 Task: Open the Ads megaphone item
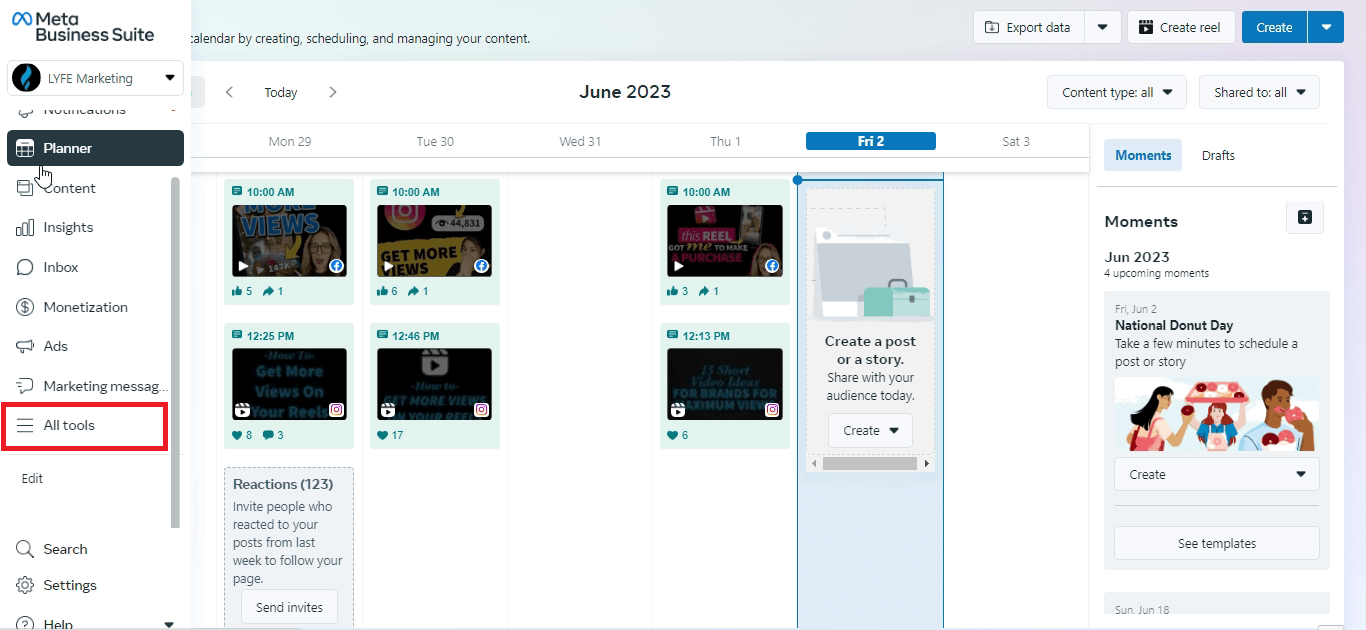point(55,346)
